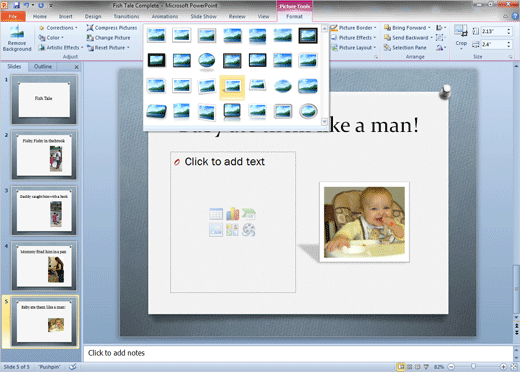Switch to Slide Sorter view in status bar
This screenshot has width=520, height=372.
[409, 367]
